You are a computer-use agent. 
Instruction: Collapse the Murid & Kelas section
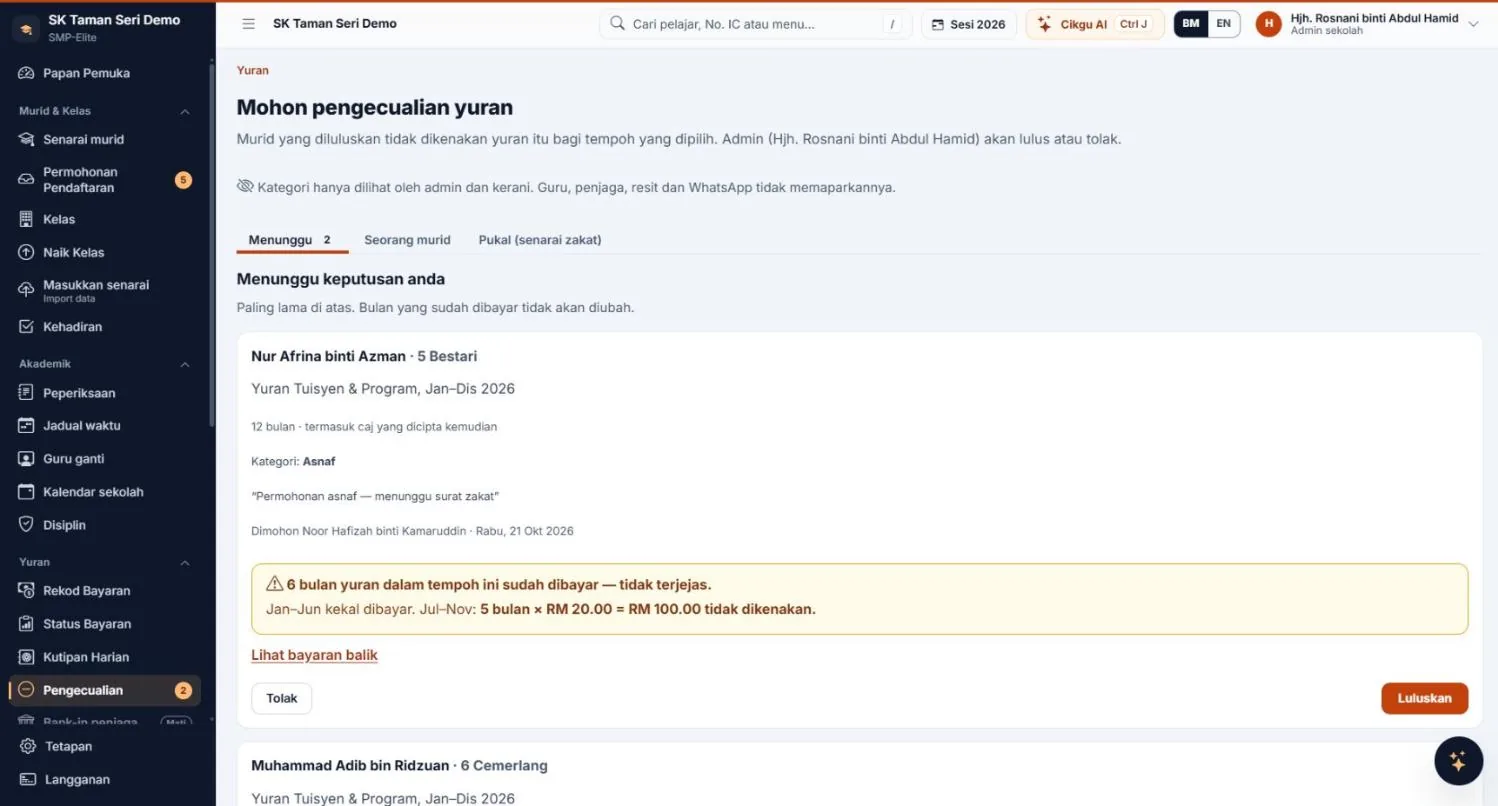point(185,111)
